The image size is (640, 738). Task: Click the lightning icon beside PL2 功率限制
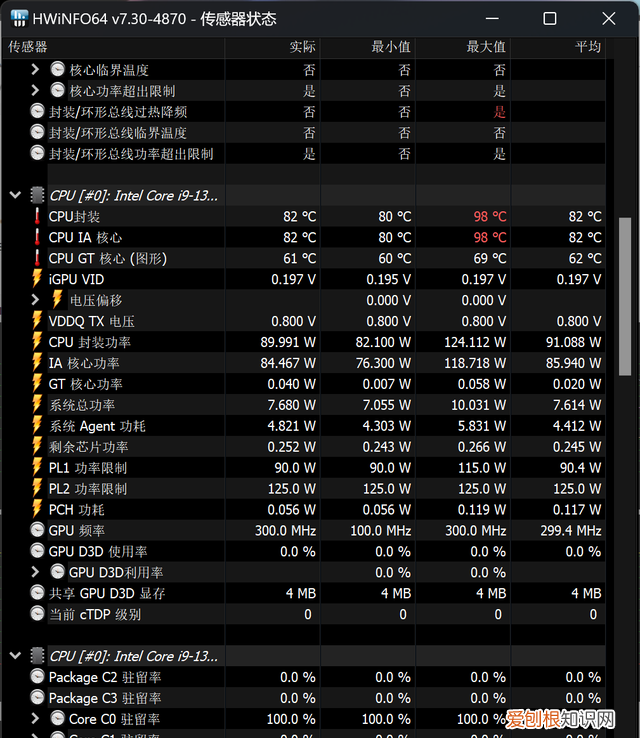pos(37,488)
